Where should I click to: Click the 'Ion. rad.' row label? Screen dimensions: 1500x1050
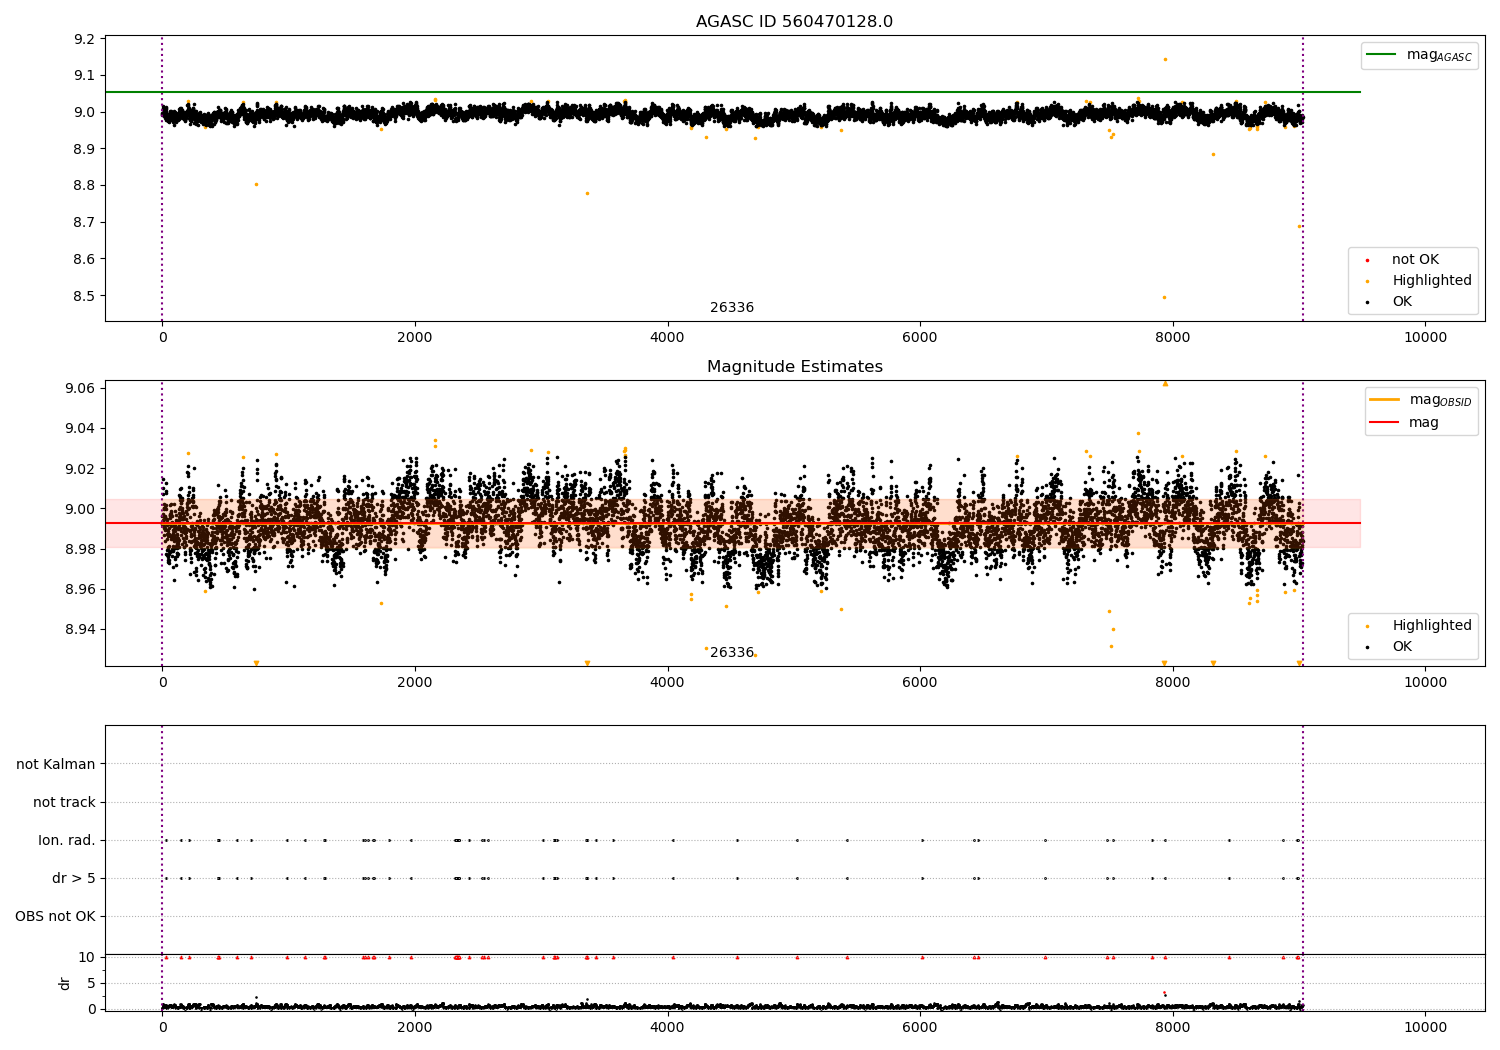[x=67, y=840]
